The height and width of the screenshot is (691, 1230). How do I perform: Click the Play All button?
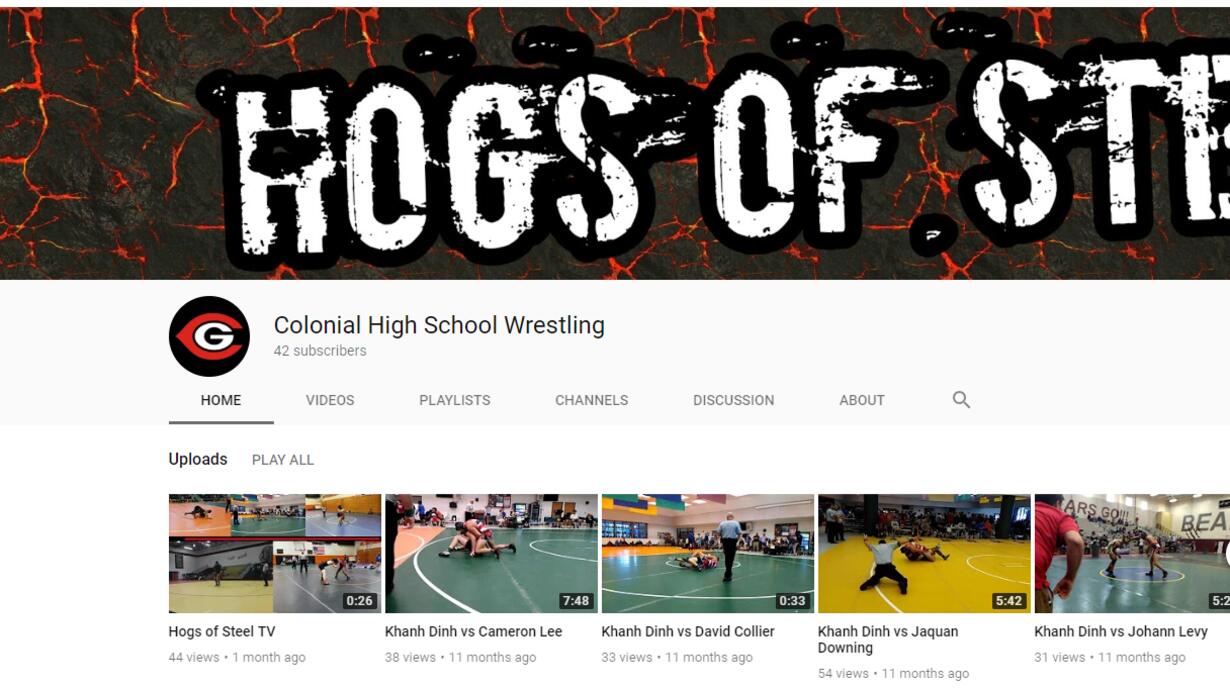(x=283, y=460)
